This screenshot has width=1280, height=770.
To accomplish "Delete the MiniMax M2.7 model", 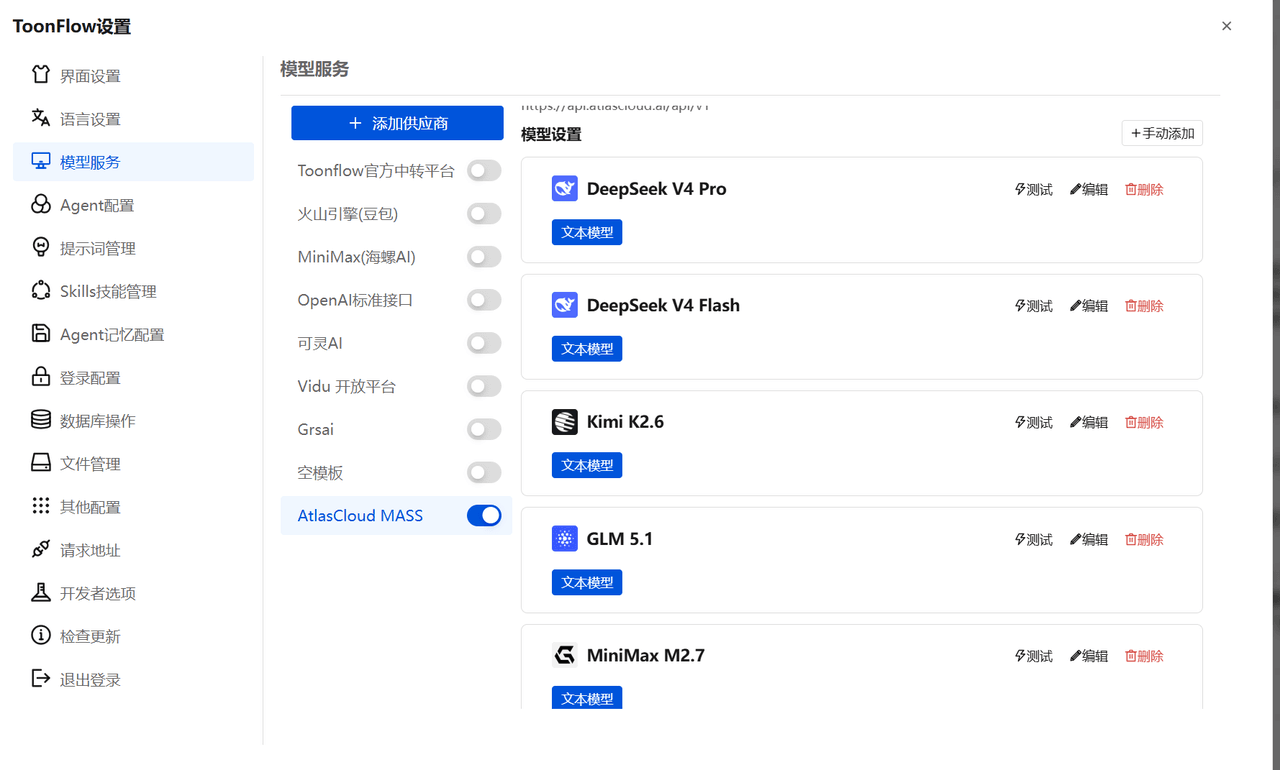I will click(1144, 656).
